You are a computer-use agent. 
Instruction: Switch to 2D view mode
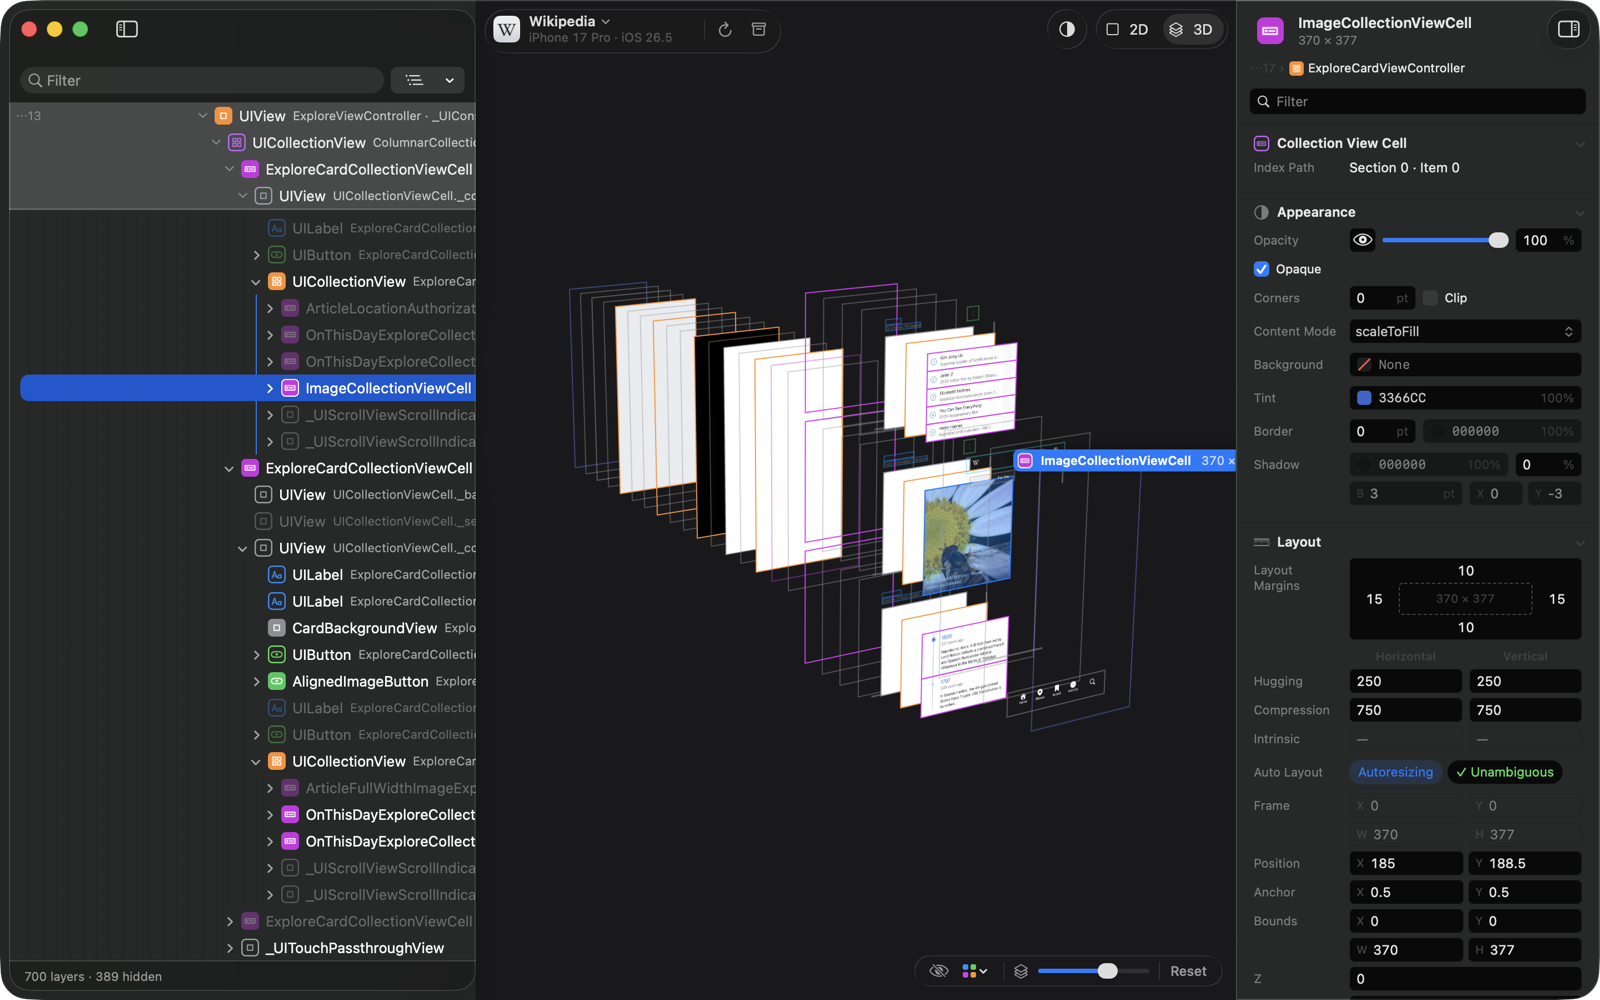1127,30
